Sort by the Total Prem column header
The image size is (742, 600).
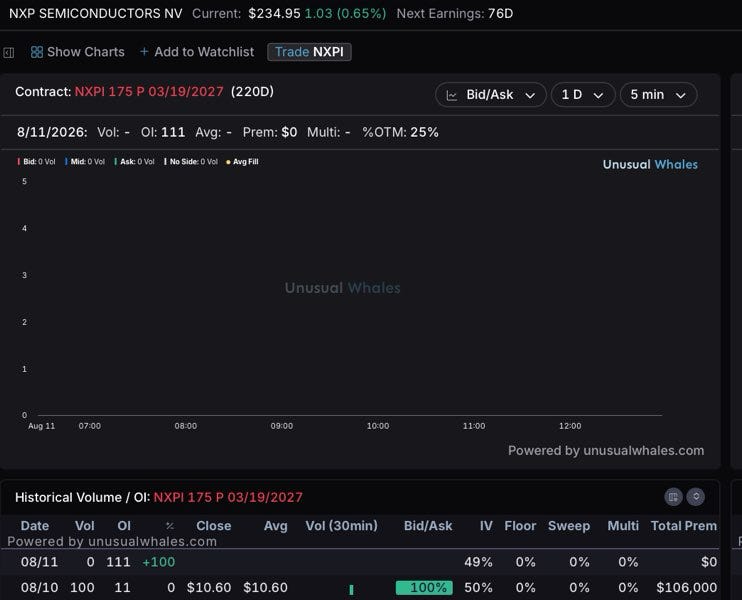(684, 526)
